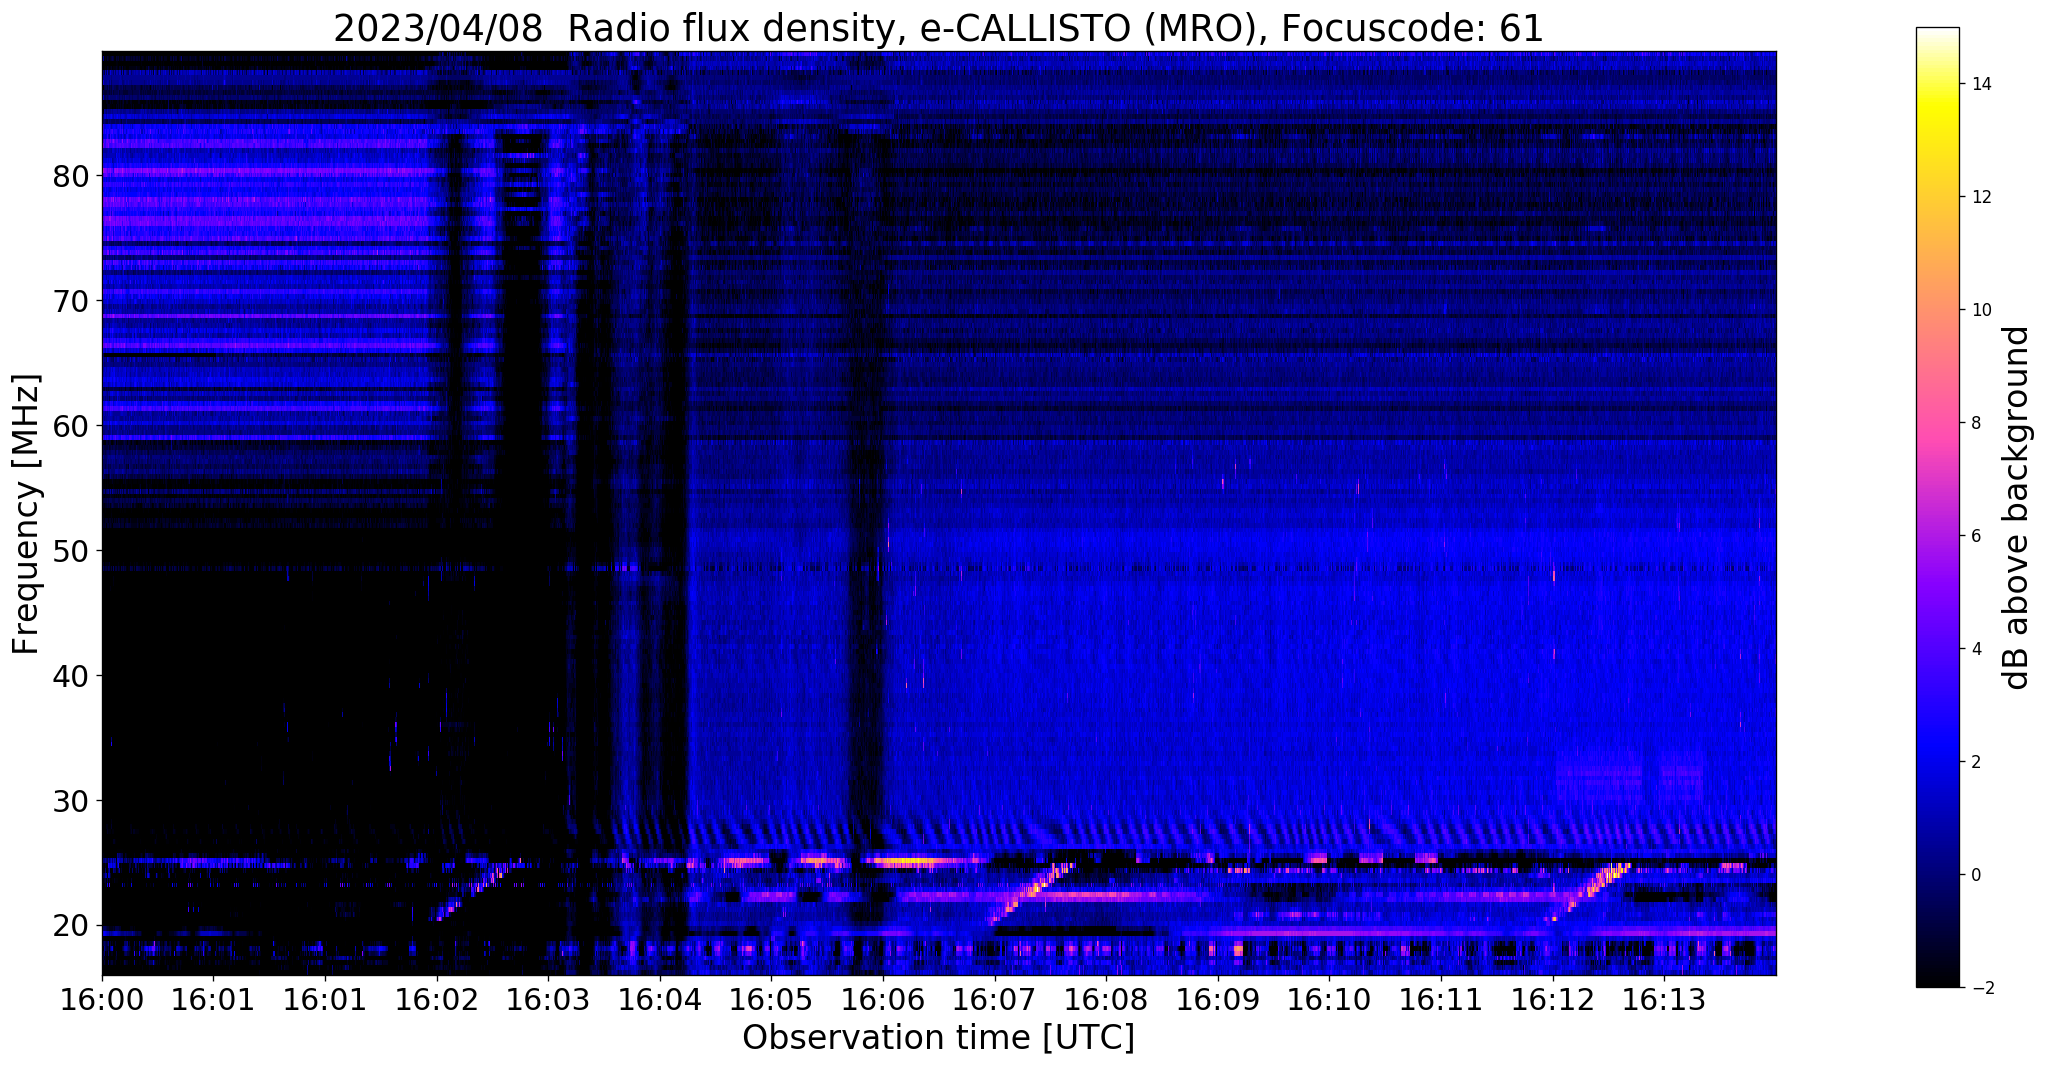Click the diagonal drifting streak near 16:07

click(x=1030, y=893)
